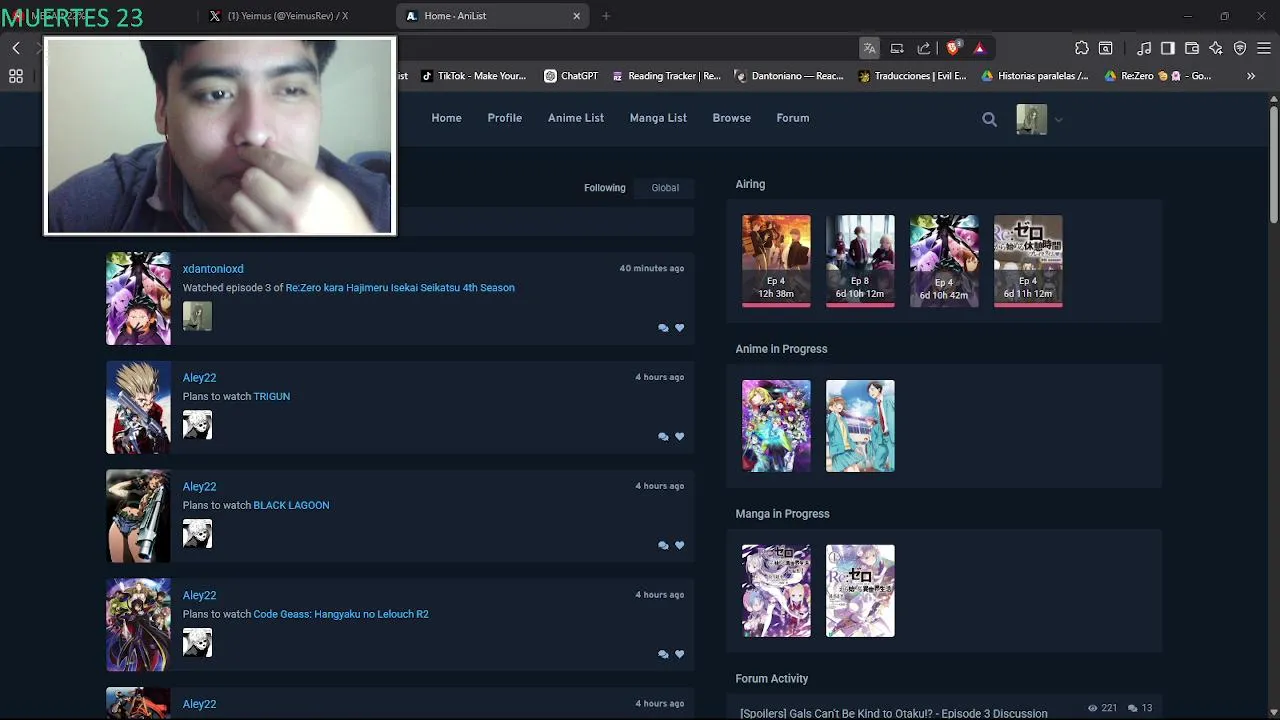This screenshot has width=1280, height=720.
Task: Expand profile dropdown chevron beside avatar
Action: 1058,120
